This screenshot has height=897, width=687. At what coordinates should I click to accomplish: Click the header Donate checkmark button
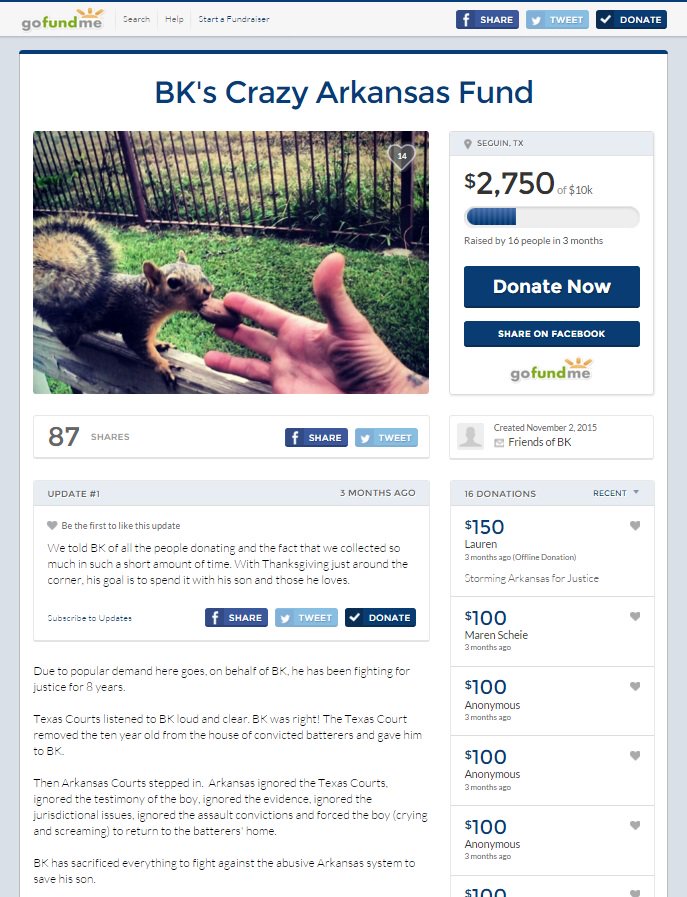click(x=631, y=19)
